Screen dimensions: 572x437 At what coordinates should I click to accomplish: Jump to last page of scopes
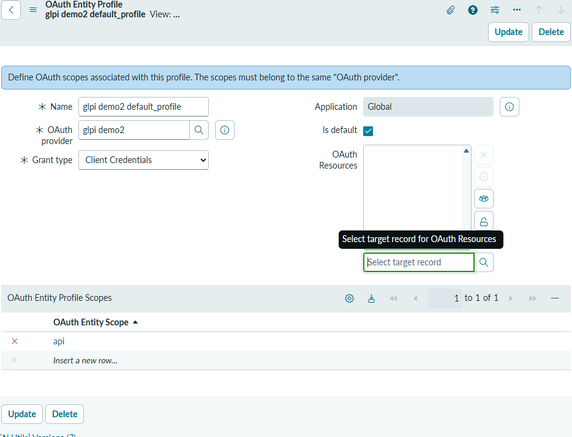[x=533, y=298]
